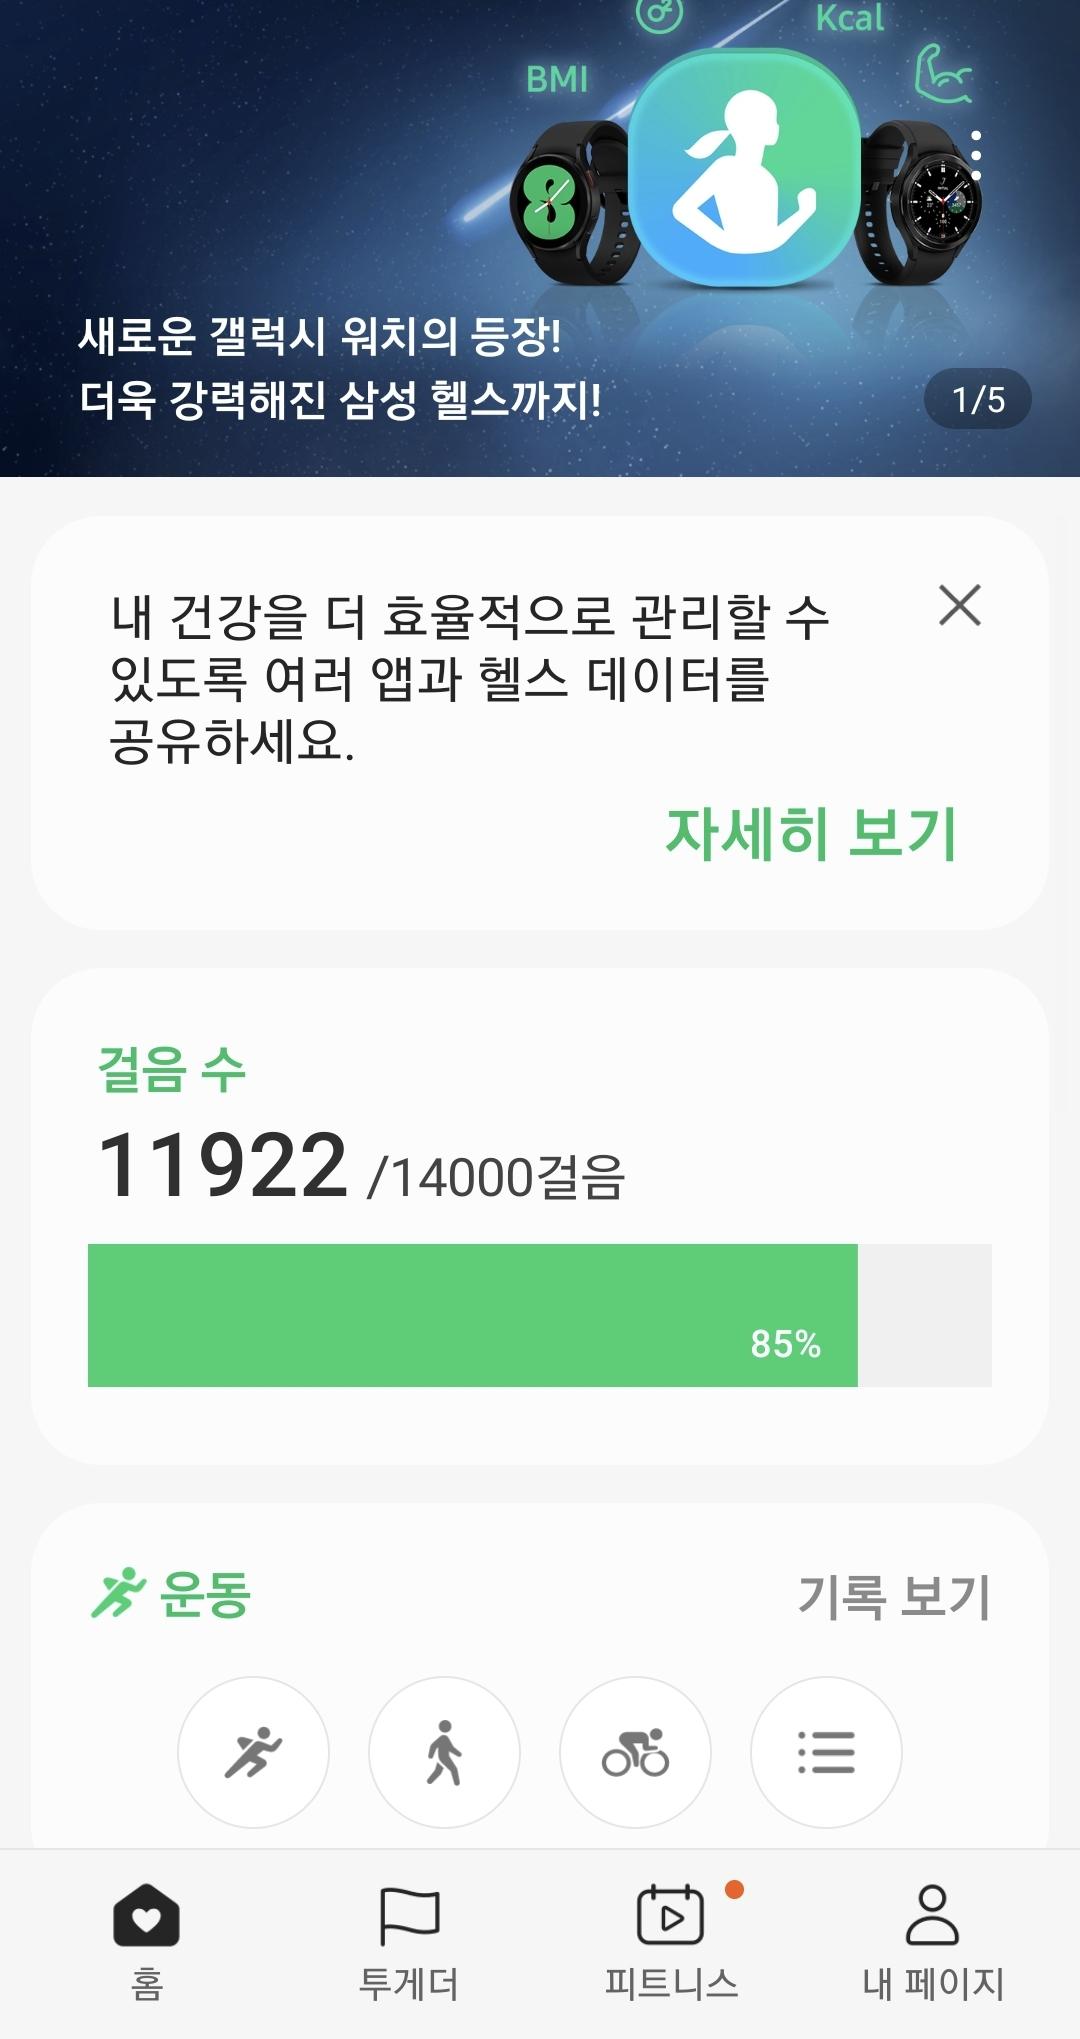This screenshot has height=2039, width=1080.
Task: Open the 걸음 수 step count heading
Action: [x=171, y=1069]
